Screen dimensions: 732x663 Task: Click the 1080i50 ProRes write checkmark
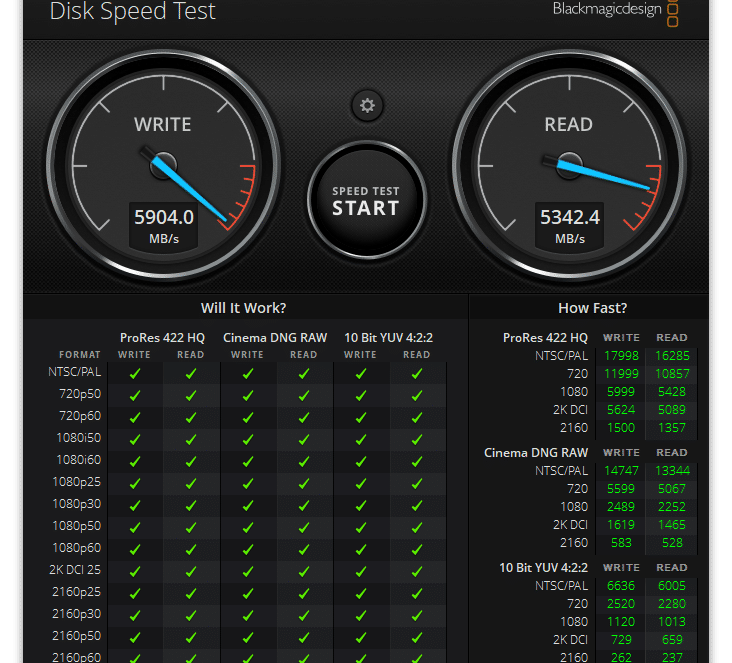[135, 439]
